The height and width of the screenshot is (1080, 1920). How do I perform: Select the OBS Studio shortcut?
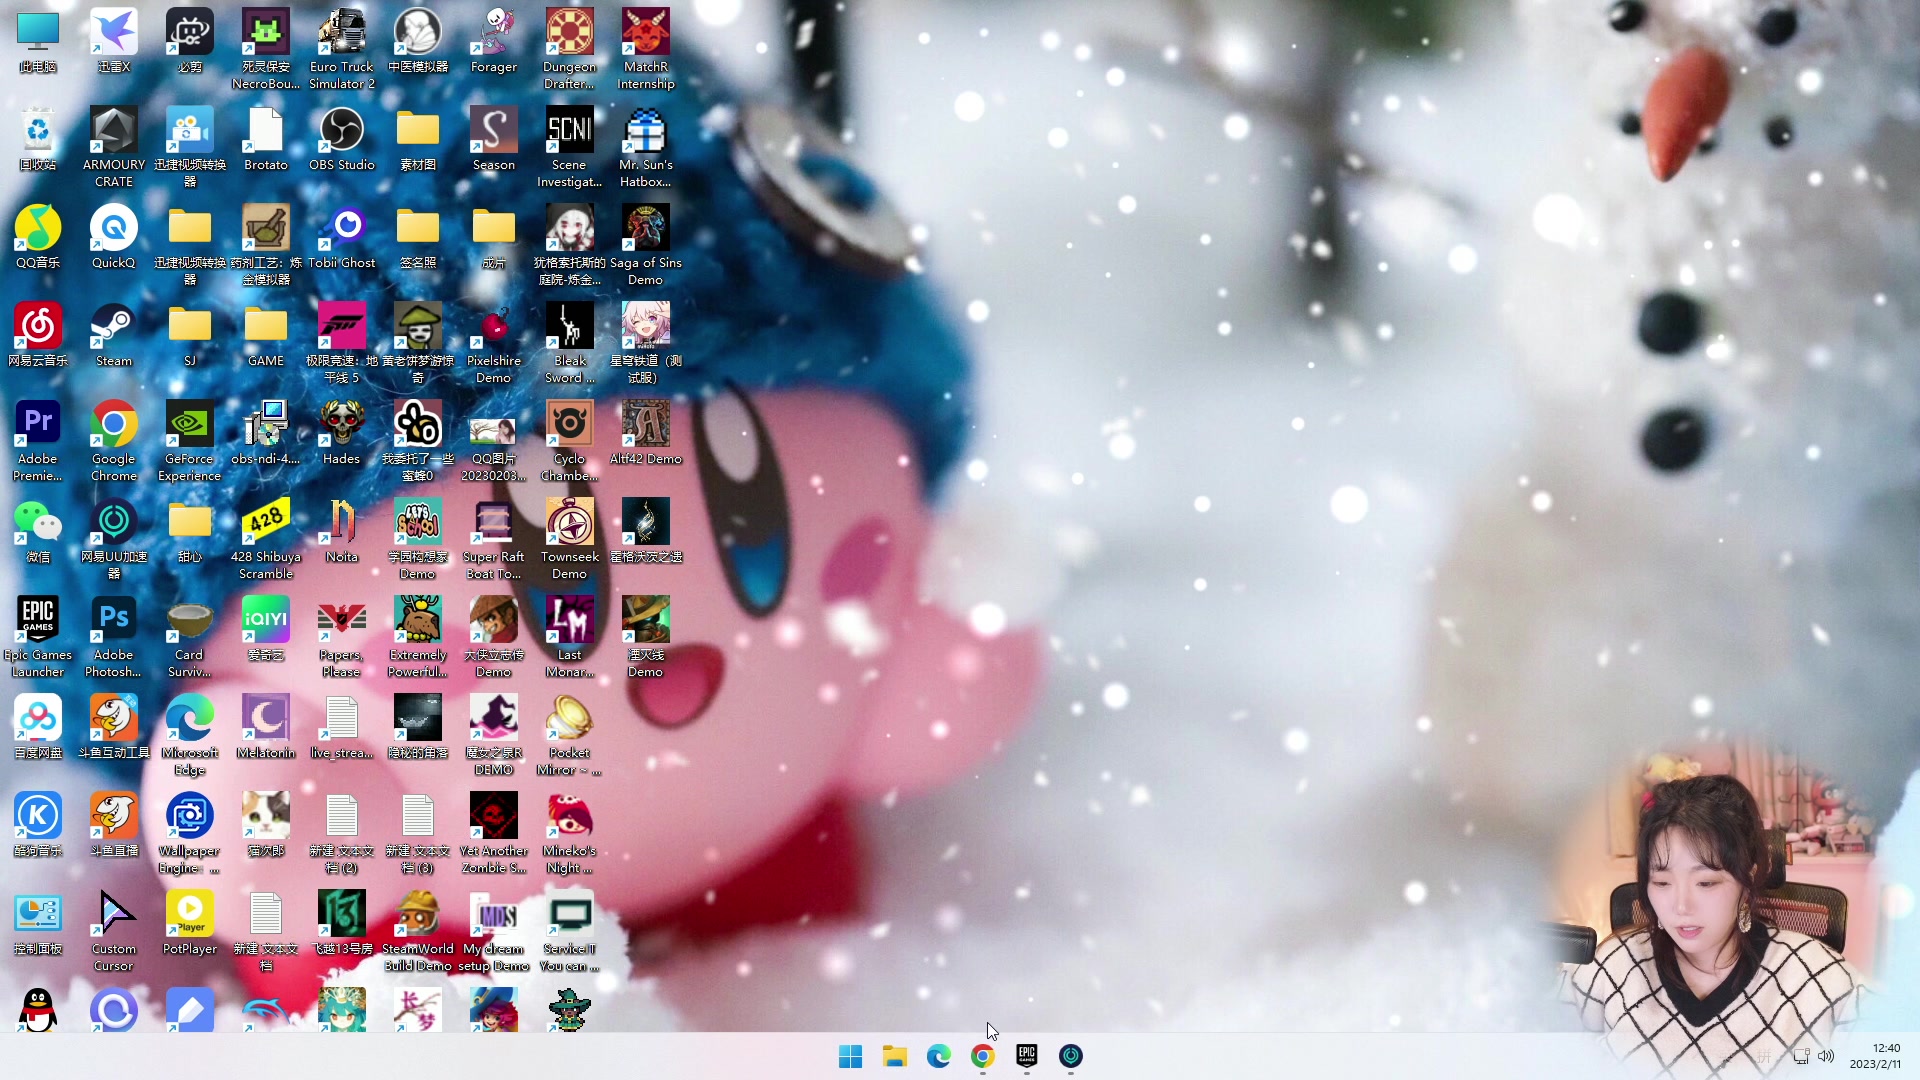pos(342,140)
